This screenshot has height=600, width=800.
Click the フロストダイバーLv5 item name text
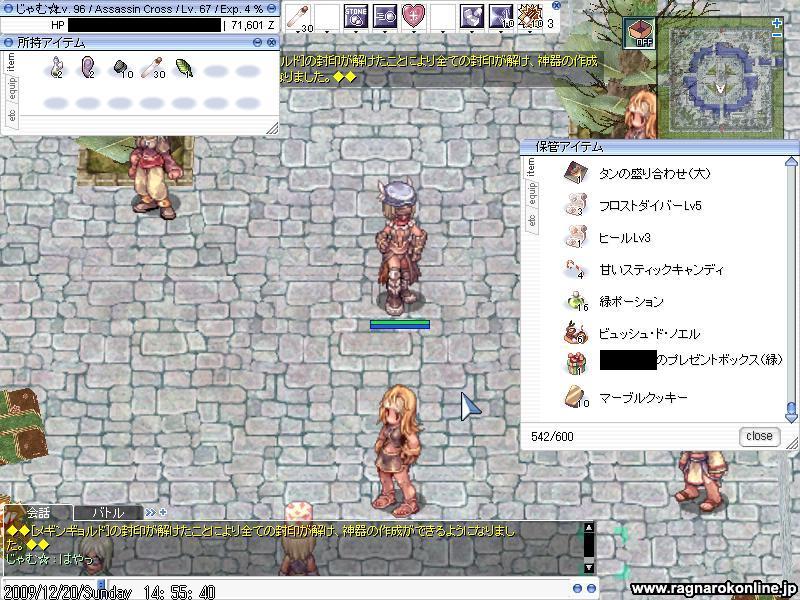click(650, 206)
